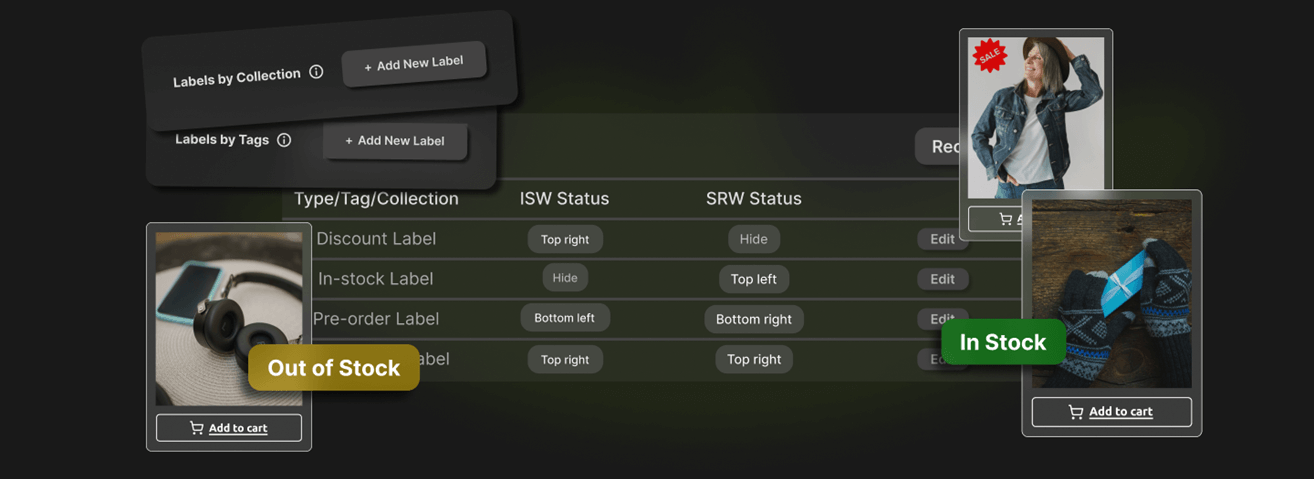Image resolution: width=1314 pixels, height=479 pixels.
Task: Click In-stock Label ISW Hide status
Action: 565,278
